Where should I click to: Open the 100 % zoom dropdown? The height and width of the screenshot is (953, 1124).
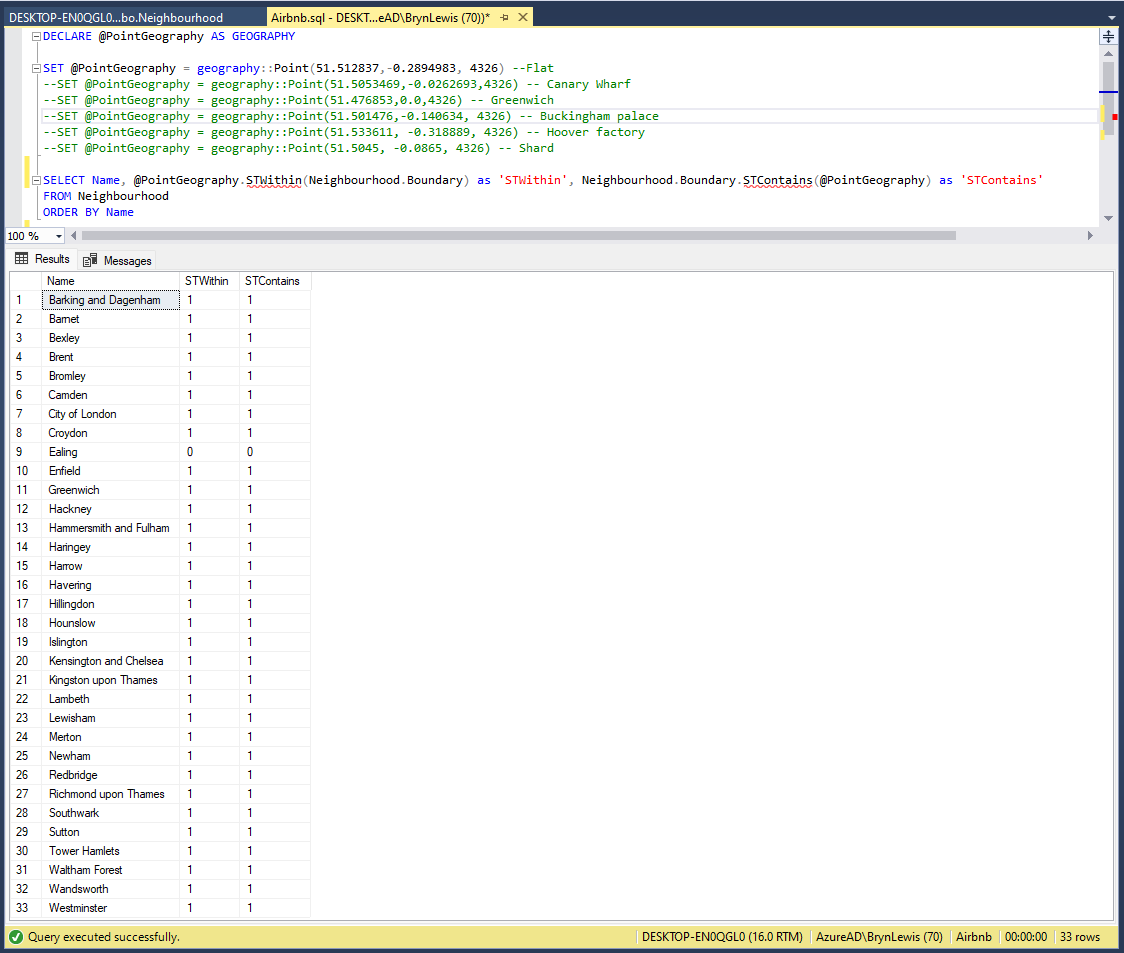(x=59, y=236)
